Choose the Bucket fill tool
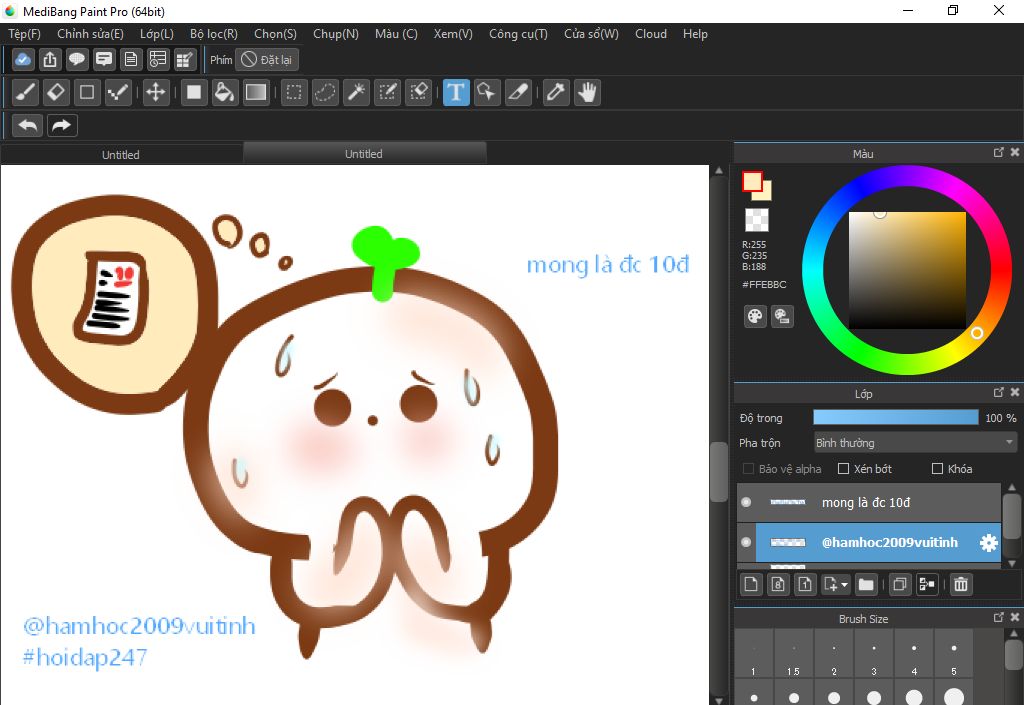The width and height of the screenshot is (1024, 705). (x=225, y=93)
